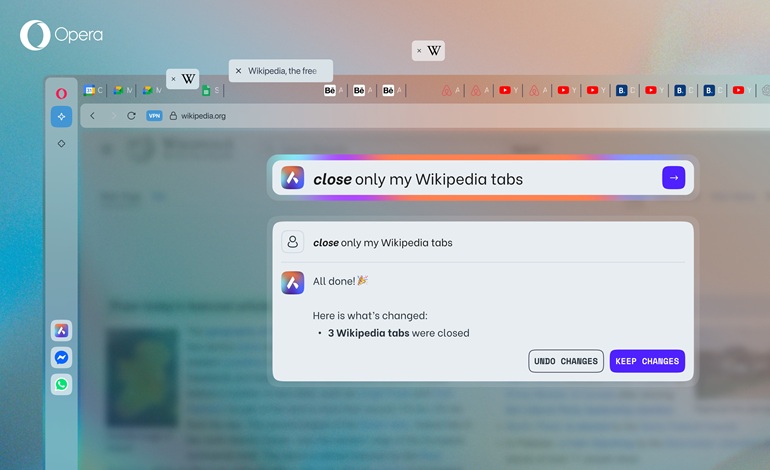Click Aria avatar next to 'All done!'
770x470 pixels.
pyautogui.click(x=293, y=283)
